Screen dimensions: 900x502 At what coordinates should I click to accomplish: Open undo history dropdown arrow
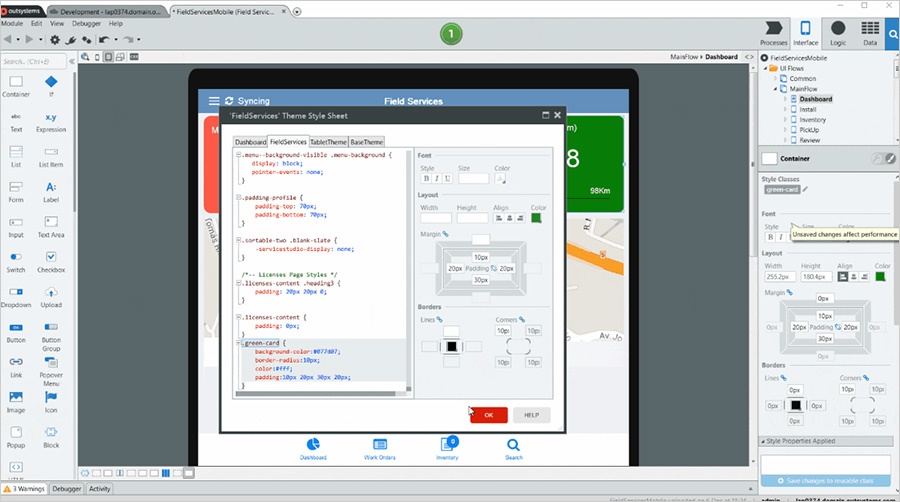coord(115,40)
